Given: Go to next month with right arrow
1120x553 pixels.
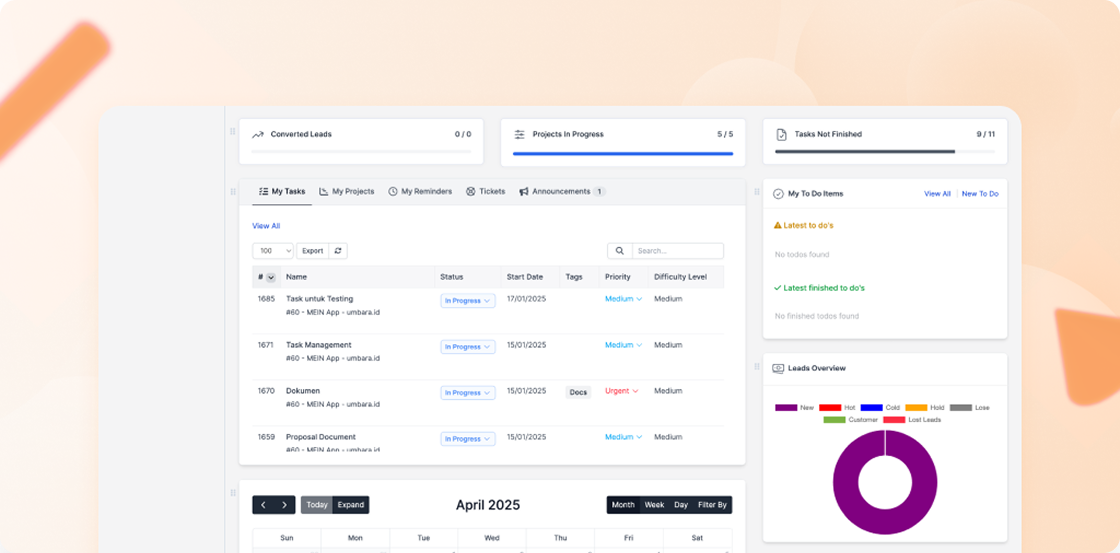Looking at the screenshot, I should coord(284,505).
